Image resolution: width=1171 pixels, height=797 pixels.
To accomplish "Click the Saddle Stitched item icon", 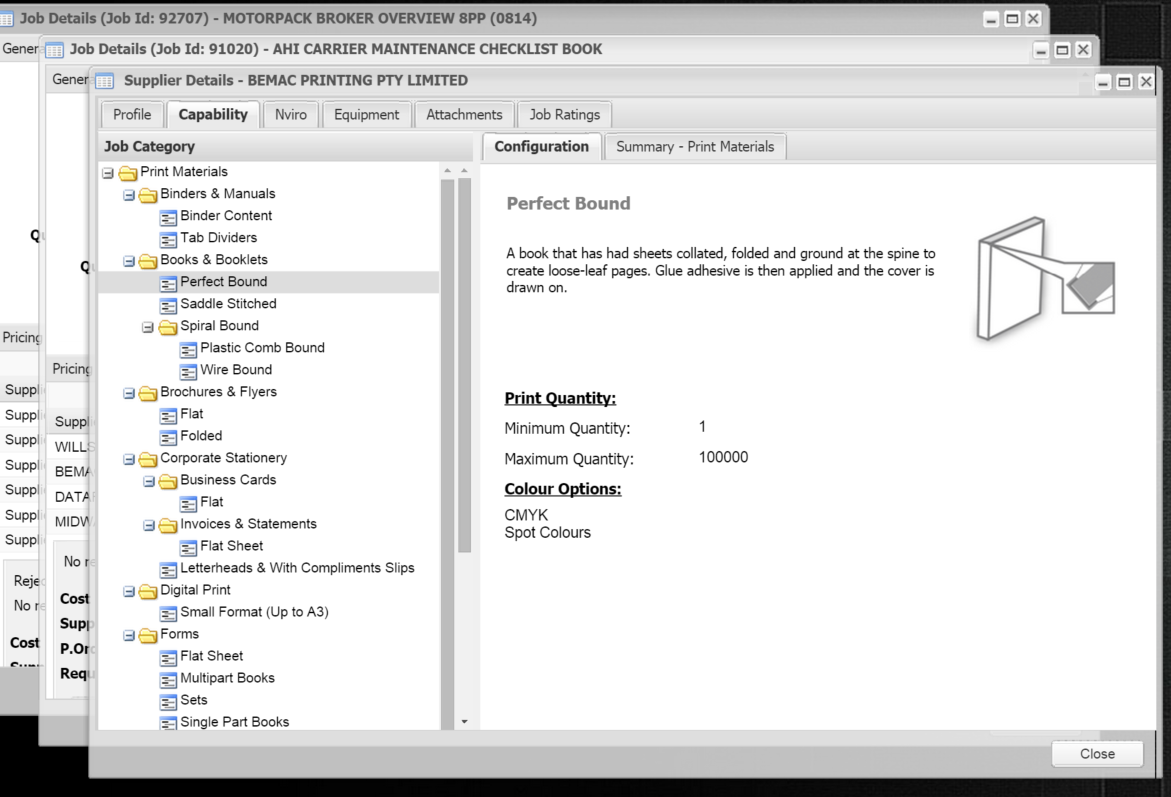I will coord(169,304).
